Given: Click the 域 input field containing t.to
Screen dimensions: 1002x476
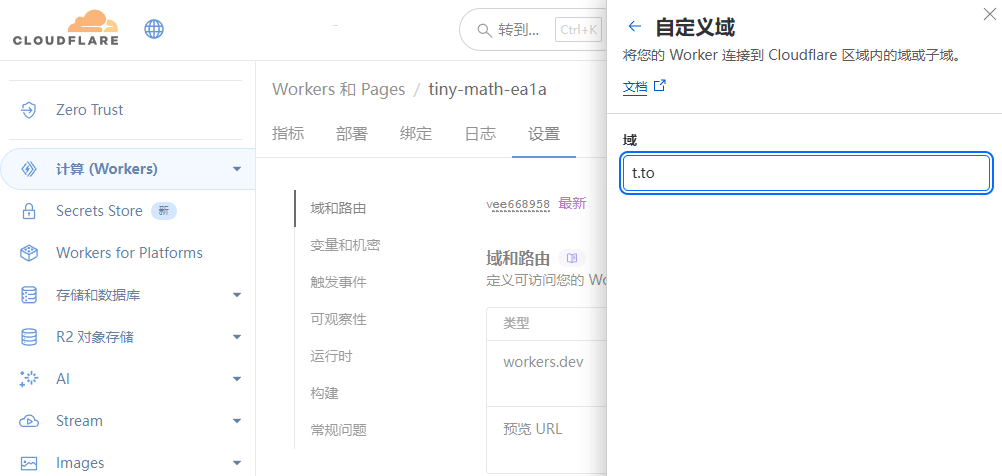Looking at the screenshot, I should point(806,173).
